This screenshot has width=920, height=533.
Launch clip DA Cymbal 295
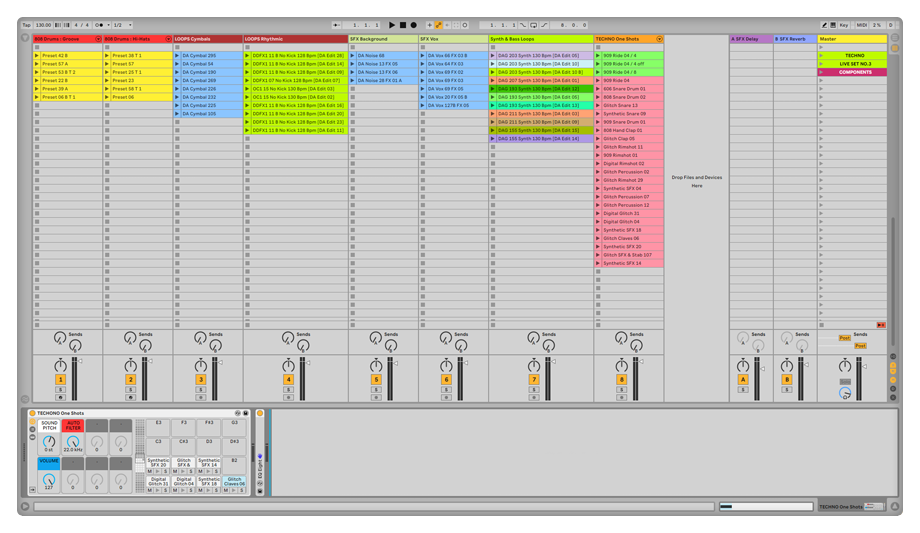177,56
